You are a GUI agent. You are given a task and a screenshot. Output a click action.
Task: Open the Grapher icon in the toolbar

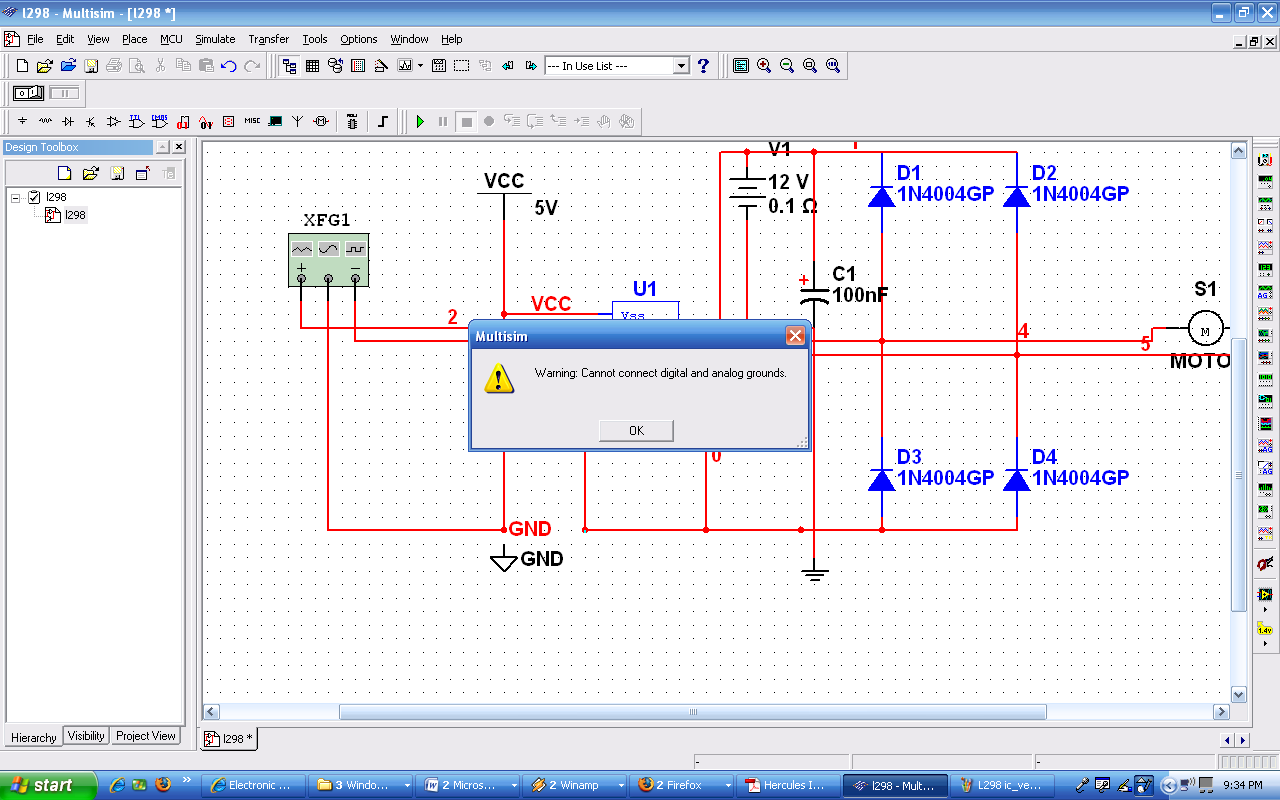point(405,66)
